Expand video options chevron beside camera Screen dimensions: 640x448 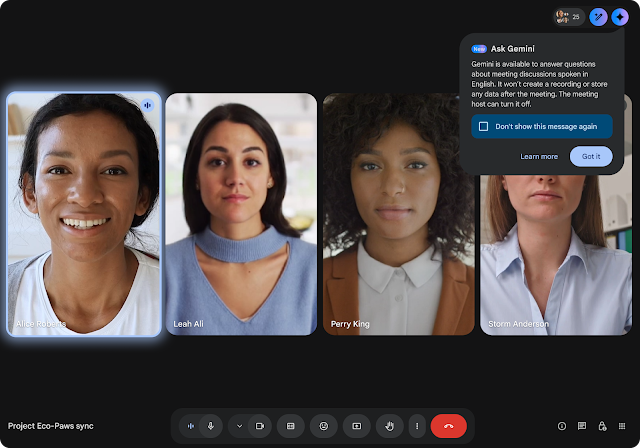coord(239,426)
